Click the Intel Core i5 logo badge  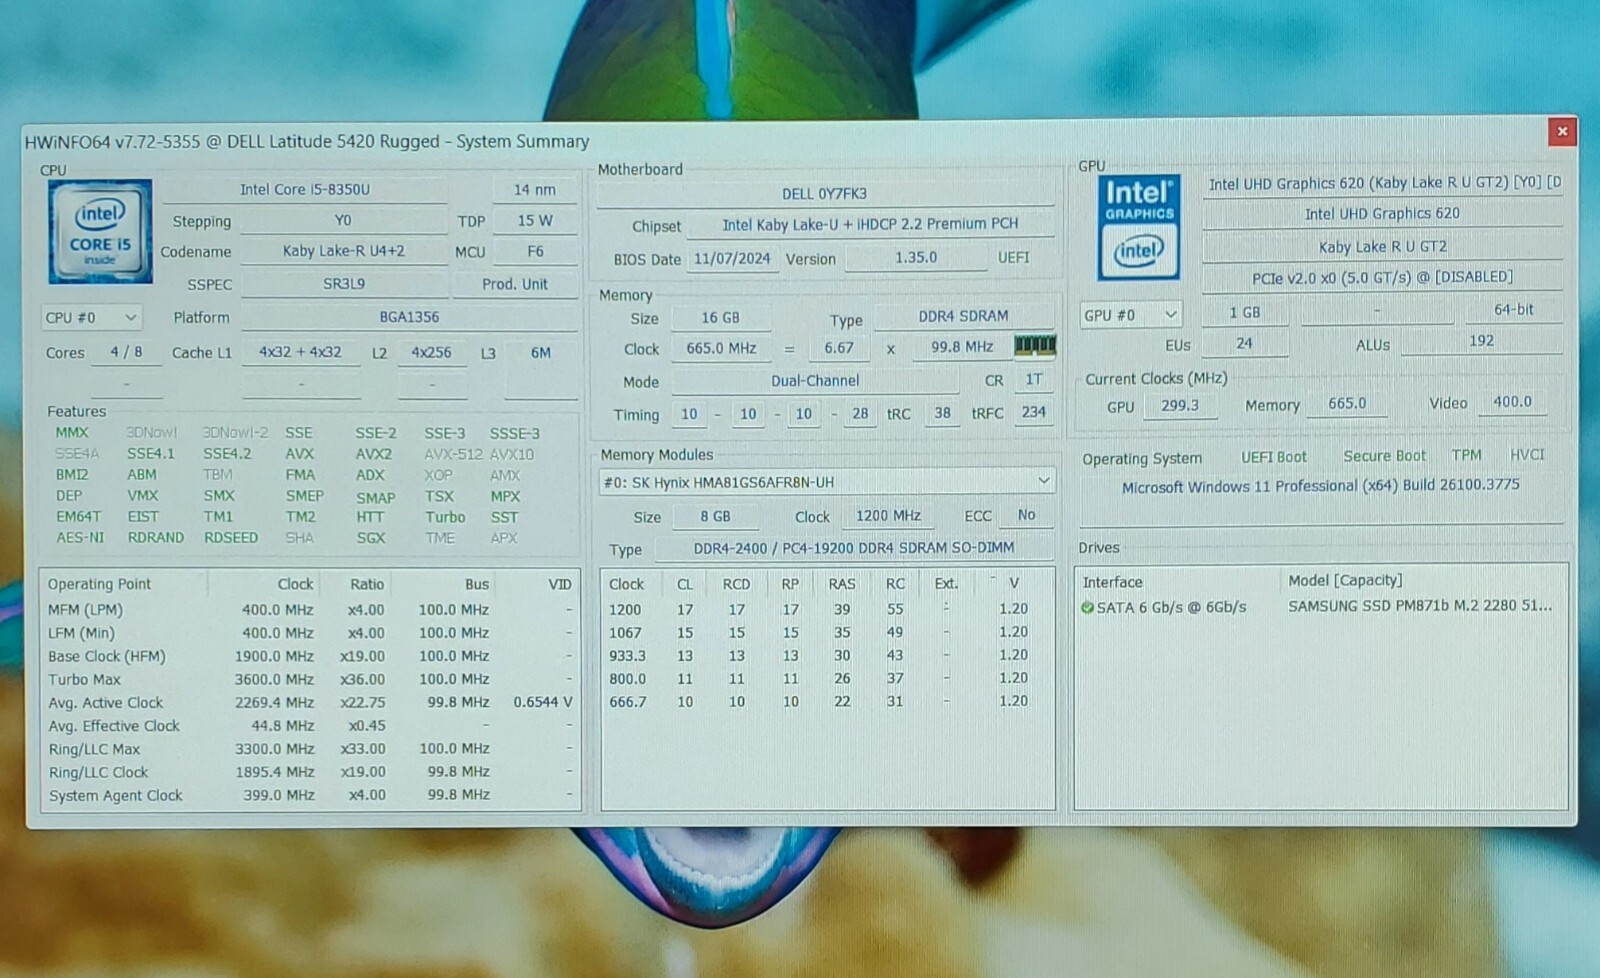tap(100, 231)
